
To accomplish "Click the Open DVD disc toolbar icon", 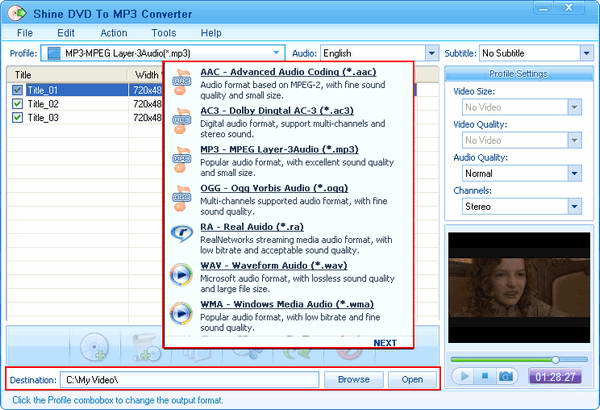I will (x=94, y=347).
